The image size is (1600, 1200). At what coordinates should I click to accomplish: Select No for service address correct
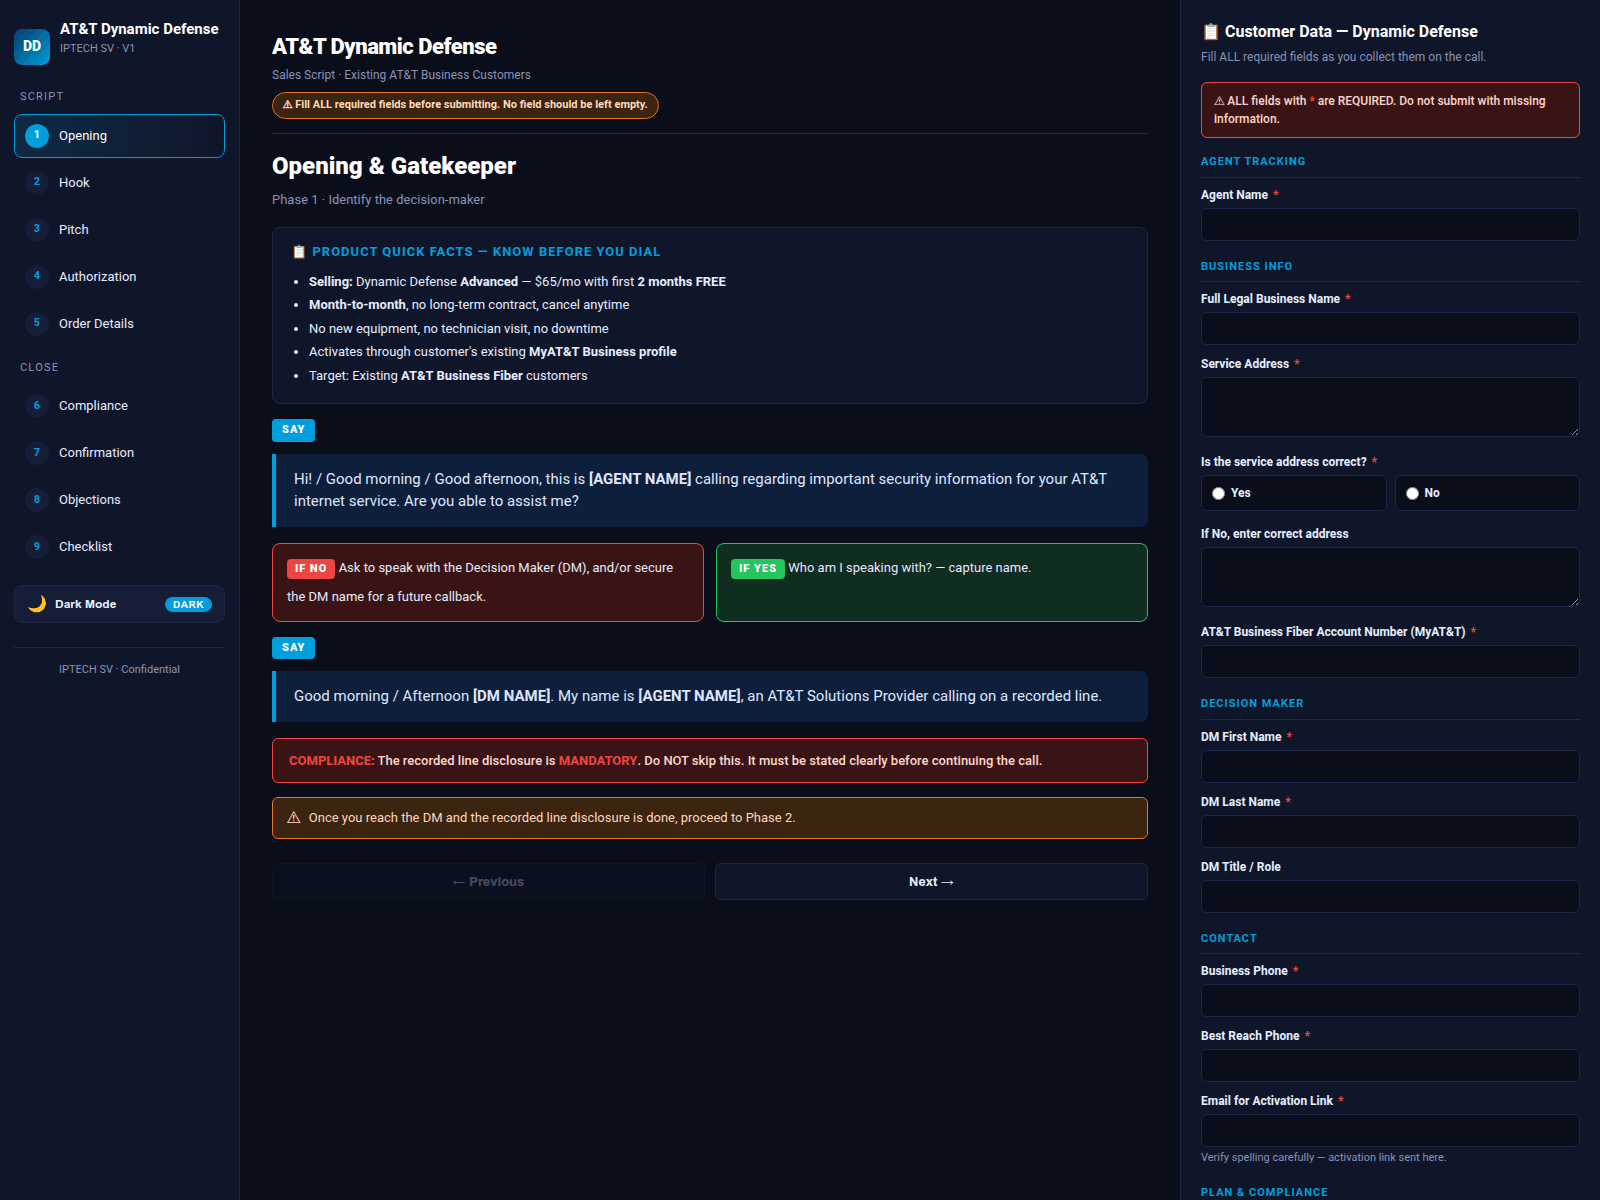tap(1487, 493)
